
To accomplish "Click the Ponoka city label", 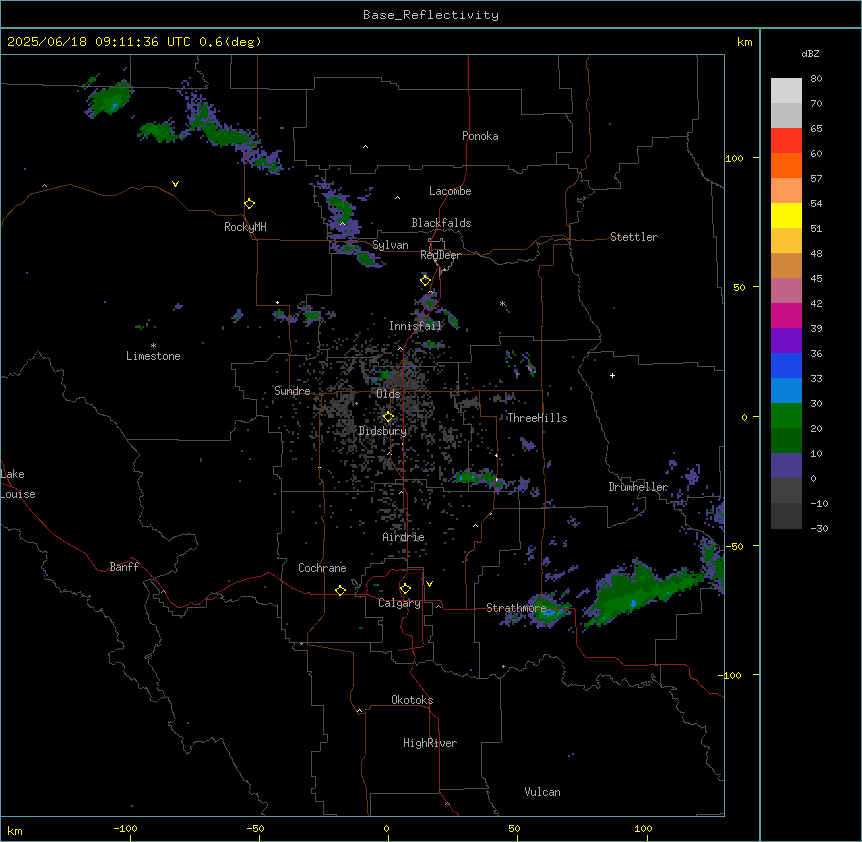I will pos(480,136).
